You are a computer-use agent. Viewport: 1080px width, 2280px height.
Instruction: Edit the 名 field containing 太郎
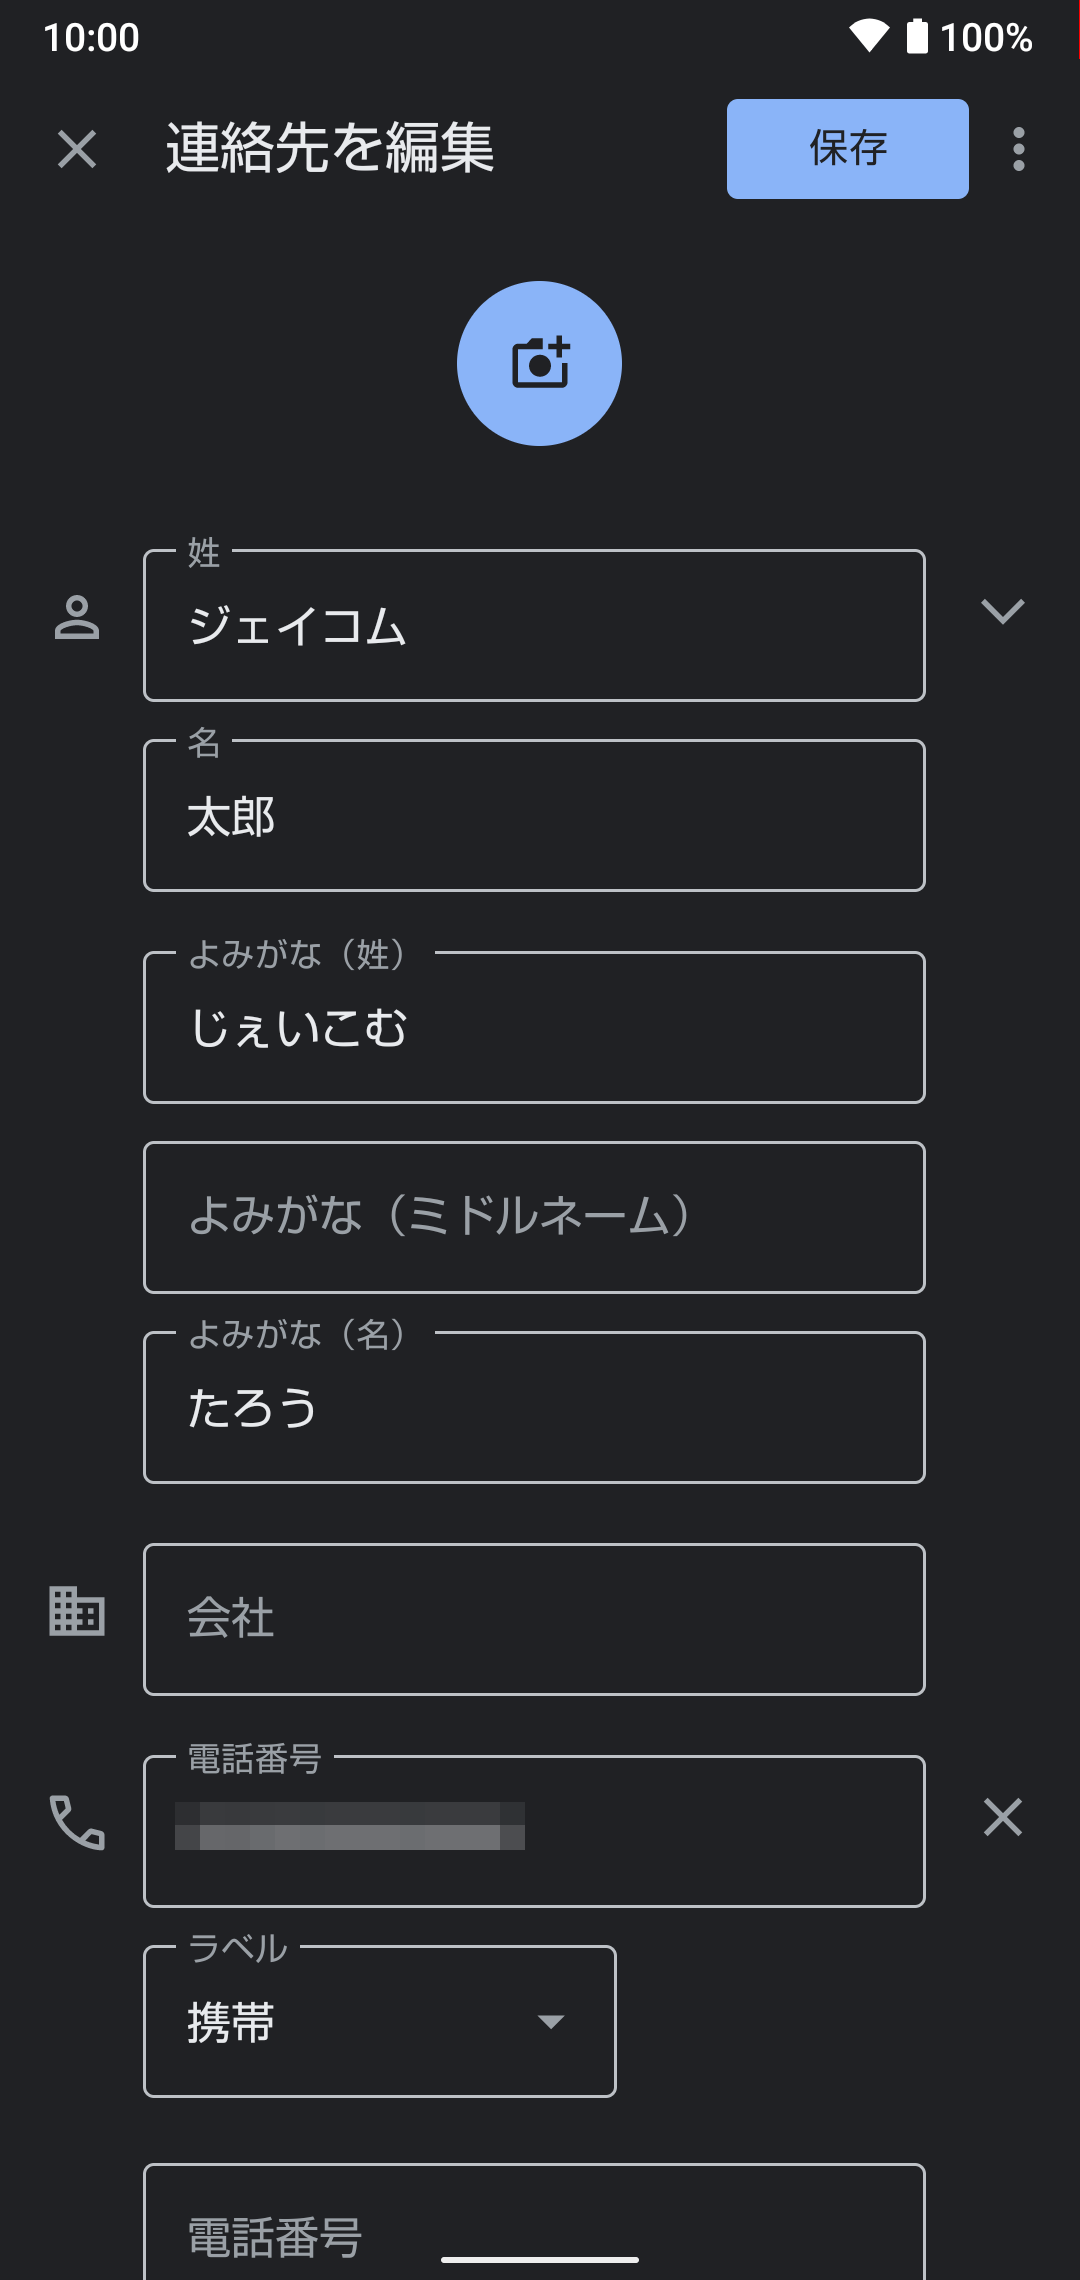point(534,815)
